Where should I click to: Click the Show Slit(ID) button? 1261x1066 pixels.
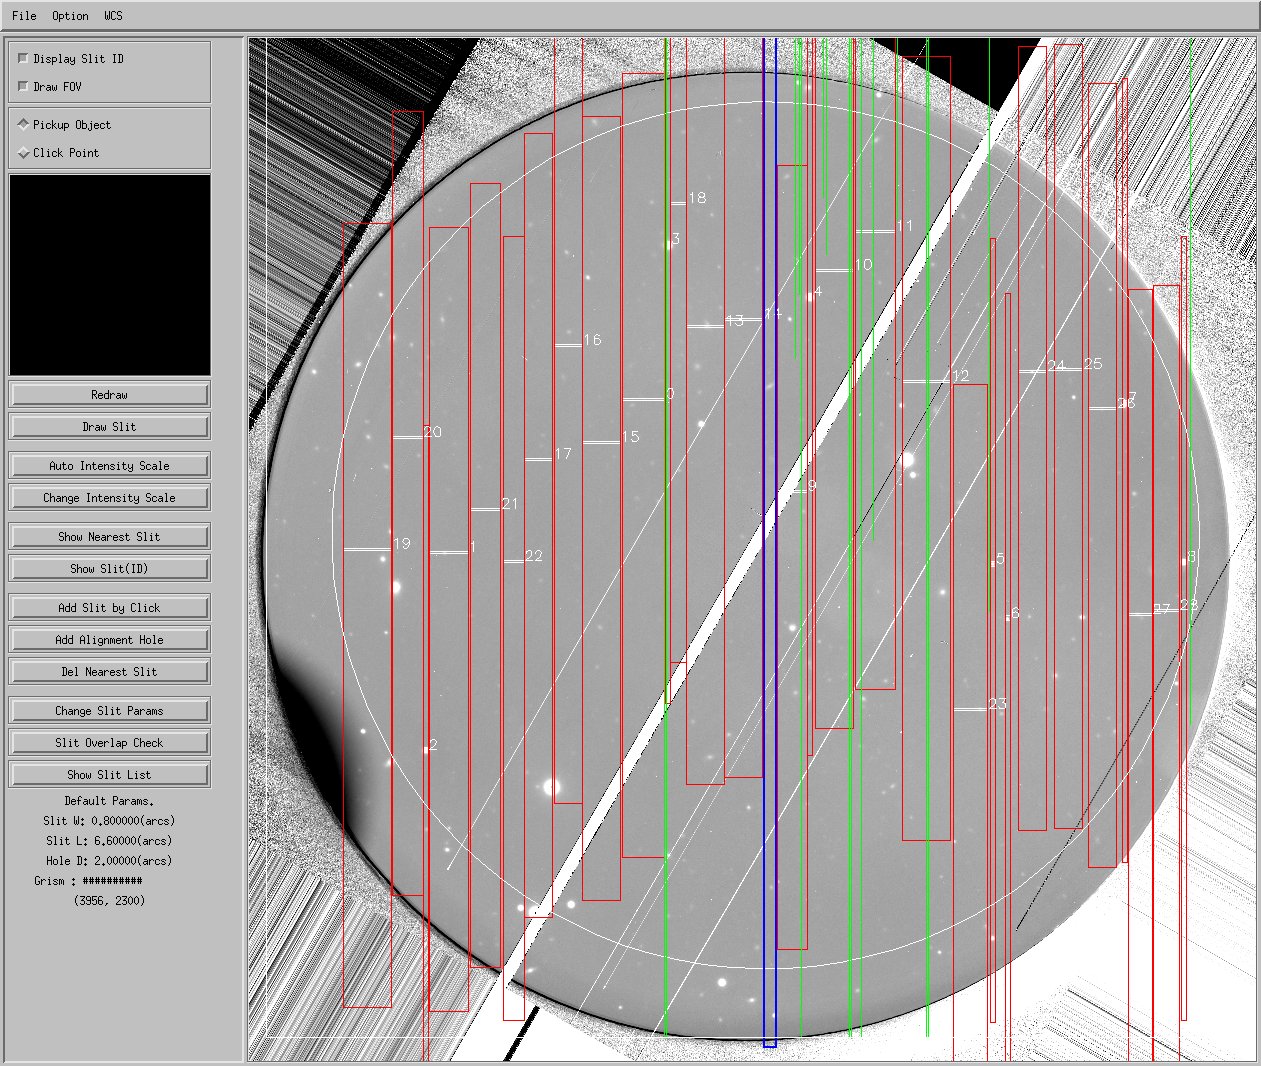pyautogui.click(x=109, y=569)
